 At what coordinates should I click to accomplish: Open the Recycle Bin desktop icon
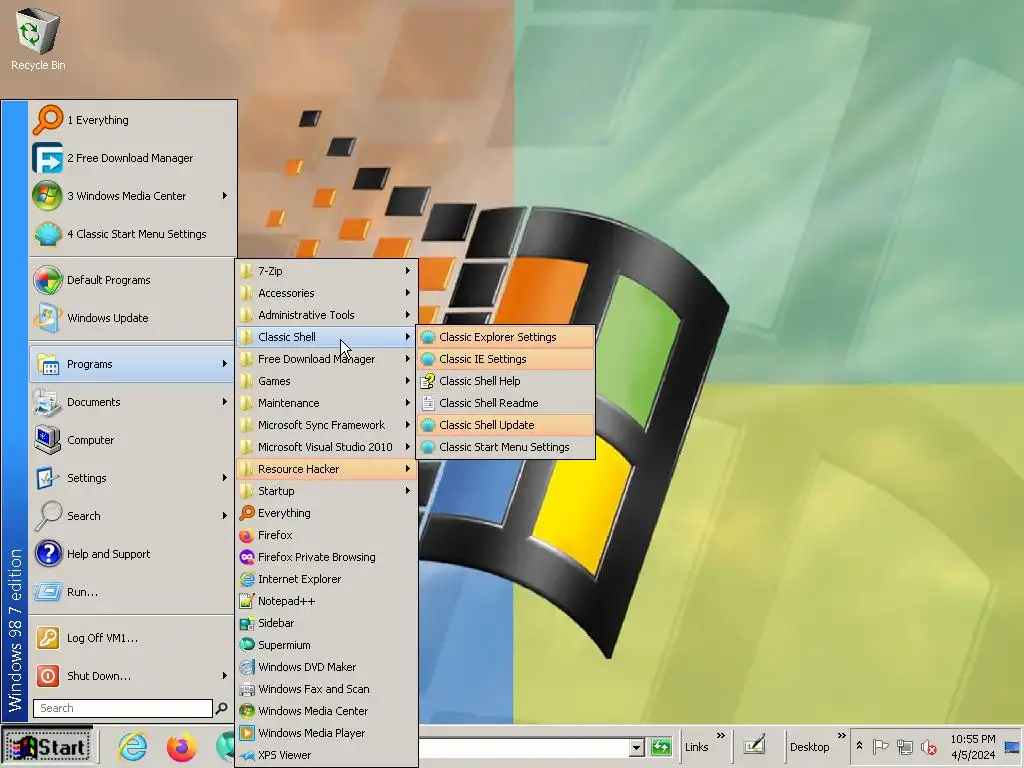(x=38, y=39)
